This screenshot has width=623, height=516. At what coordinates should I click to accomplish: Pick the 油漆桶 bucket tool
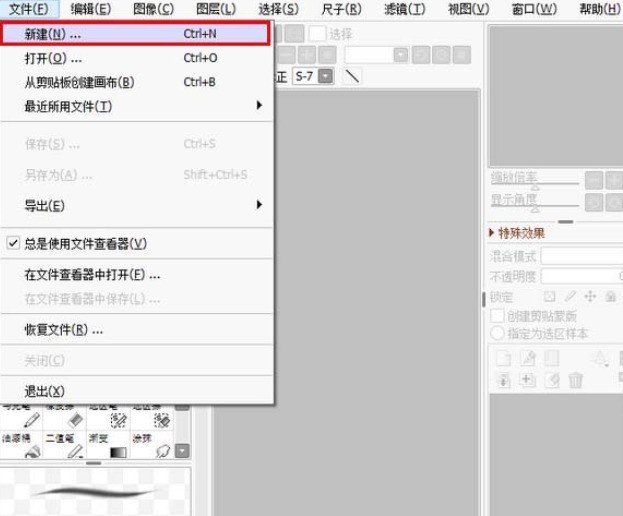(x=22, y=445)
